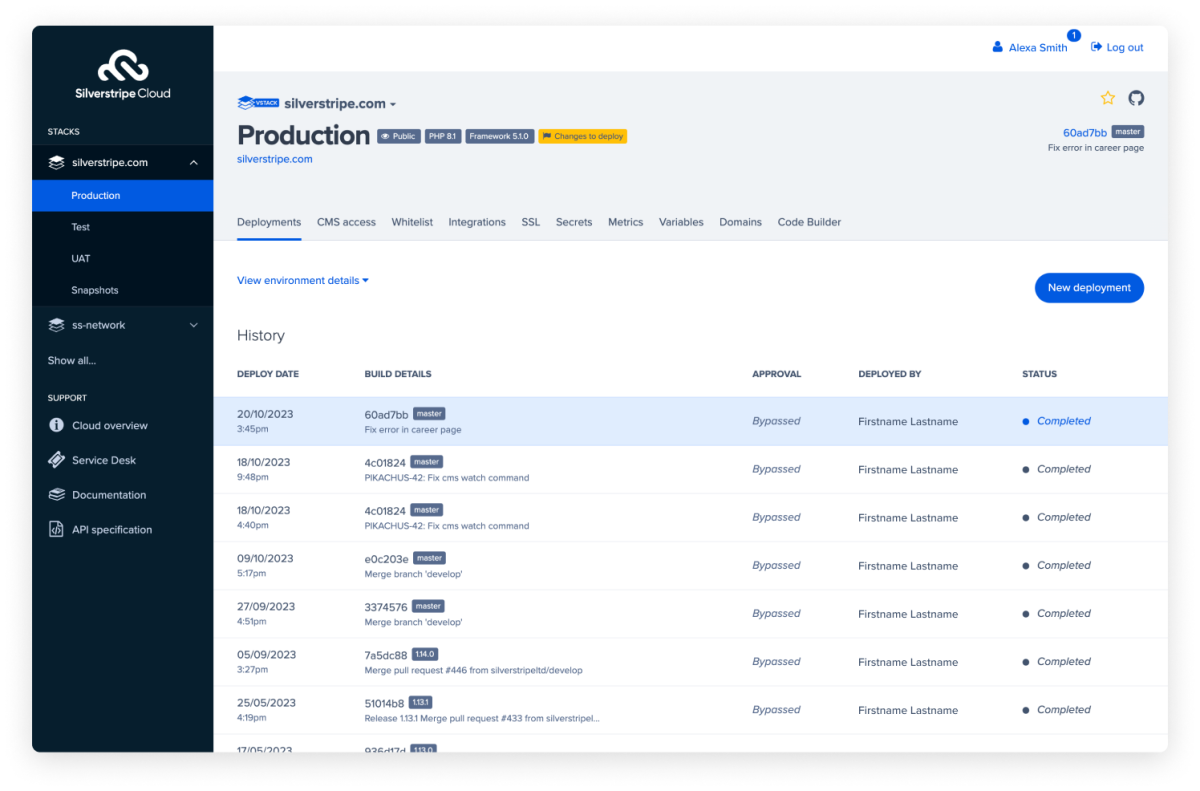1200x791 pixels.
Task: Collapse the silverstripe.com stack in sidebar
Action: coord(194,163)
